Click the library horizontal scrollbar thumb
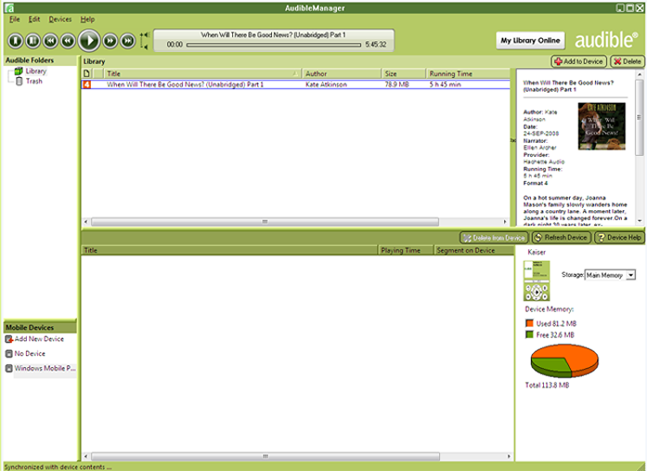This screenshot has height=471, width=647. click(x=264, y=222)
